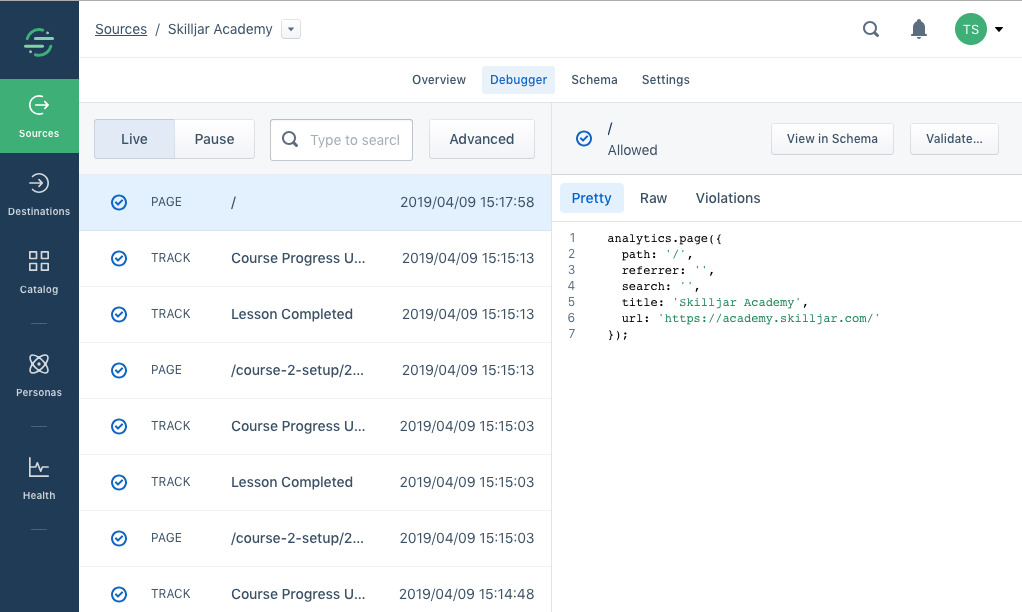The height and width of the screenshot is (612, 1022).
Task: Click check icon next to Allowed status
Action: (x=584, y=138)
